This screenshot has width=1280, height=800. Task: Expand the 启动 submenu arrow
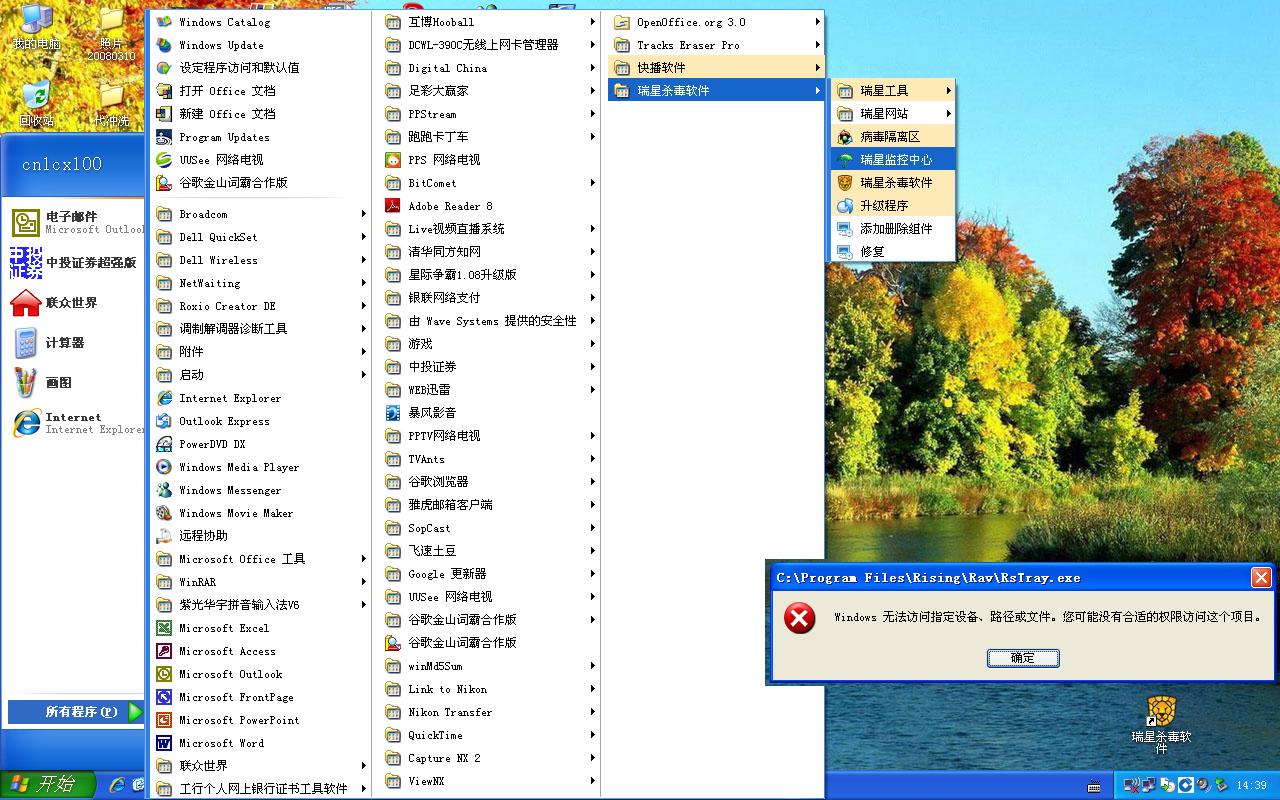(364, 375)
